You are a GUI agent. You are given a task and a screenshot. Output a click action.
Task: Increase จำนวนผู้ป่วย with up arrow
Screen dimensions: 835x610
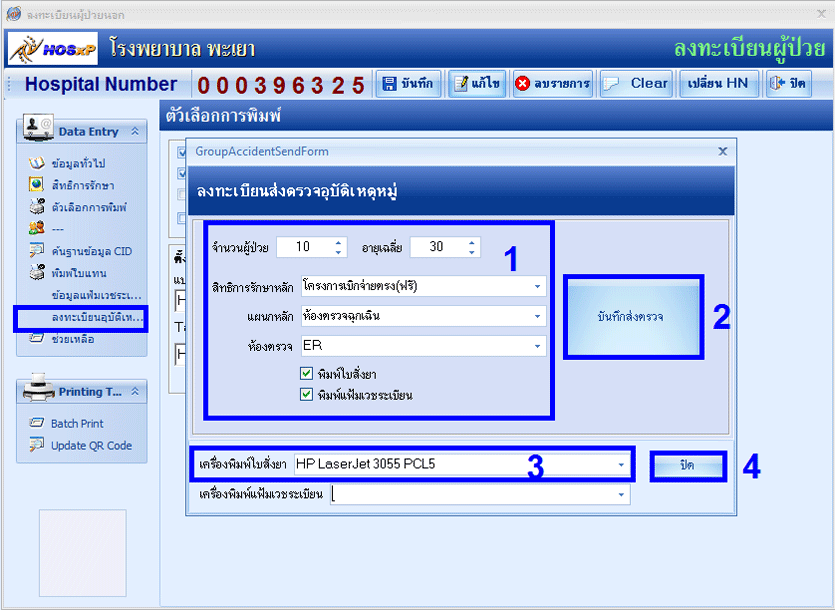(338, 242)
